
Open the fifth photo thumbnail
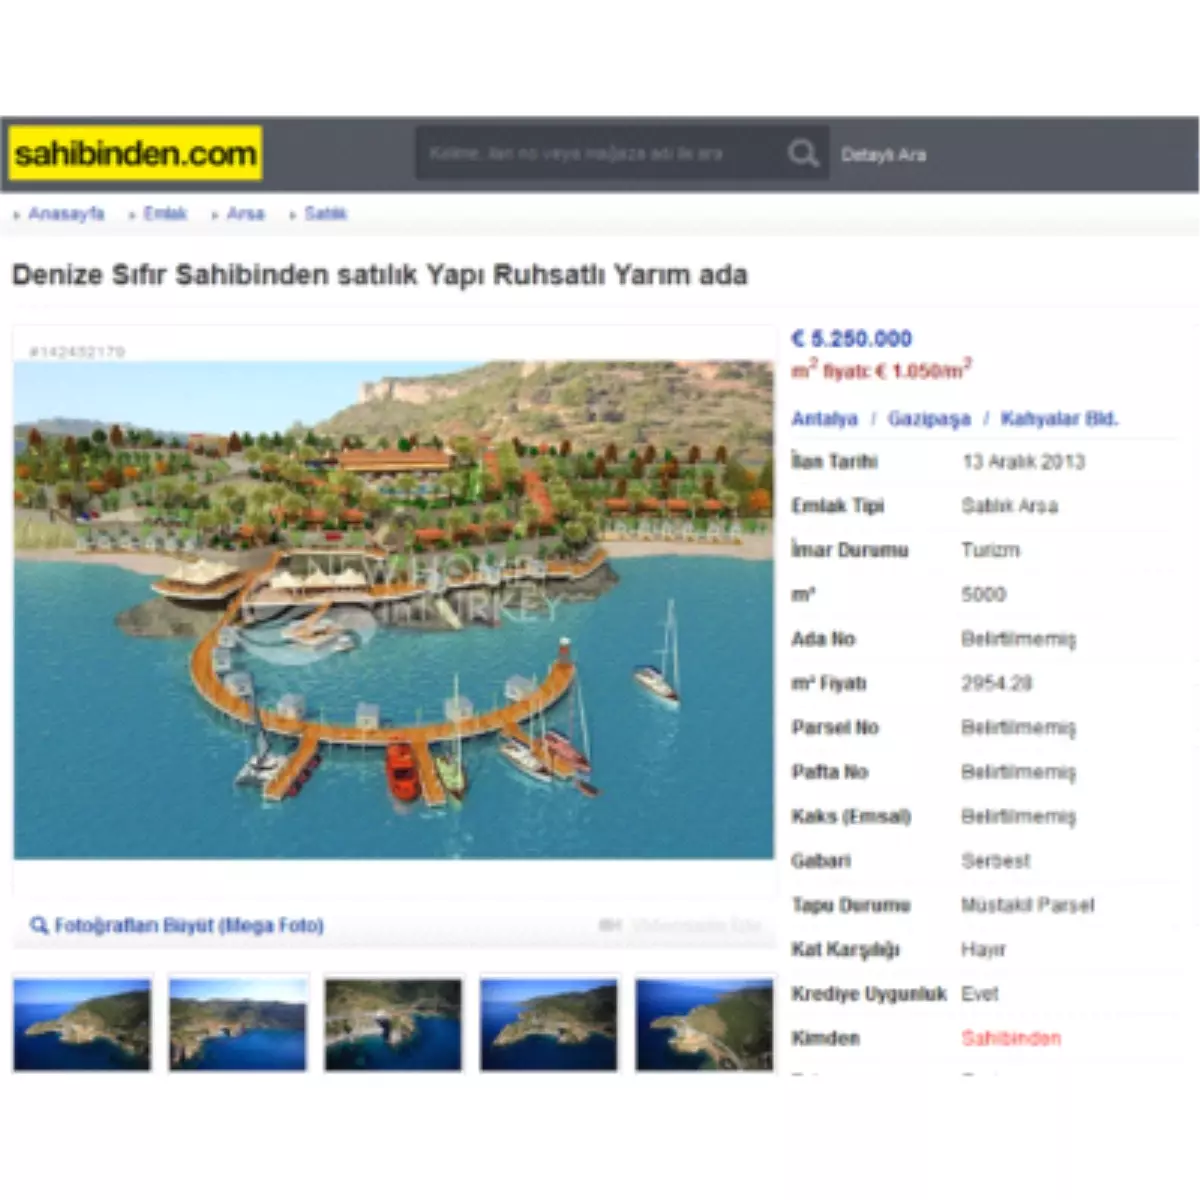[x=704, y=1025]
